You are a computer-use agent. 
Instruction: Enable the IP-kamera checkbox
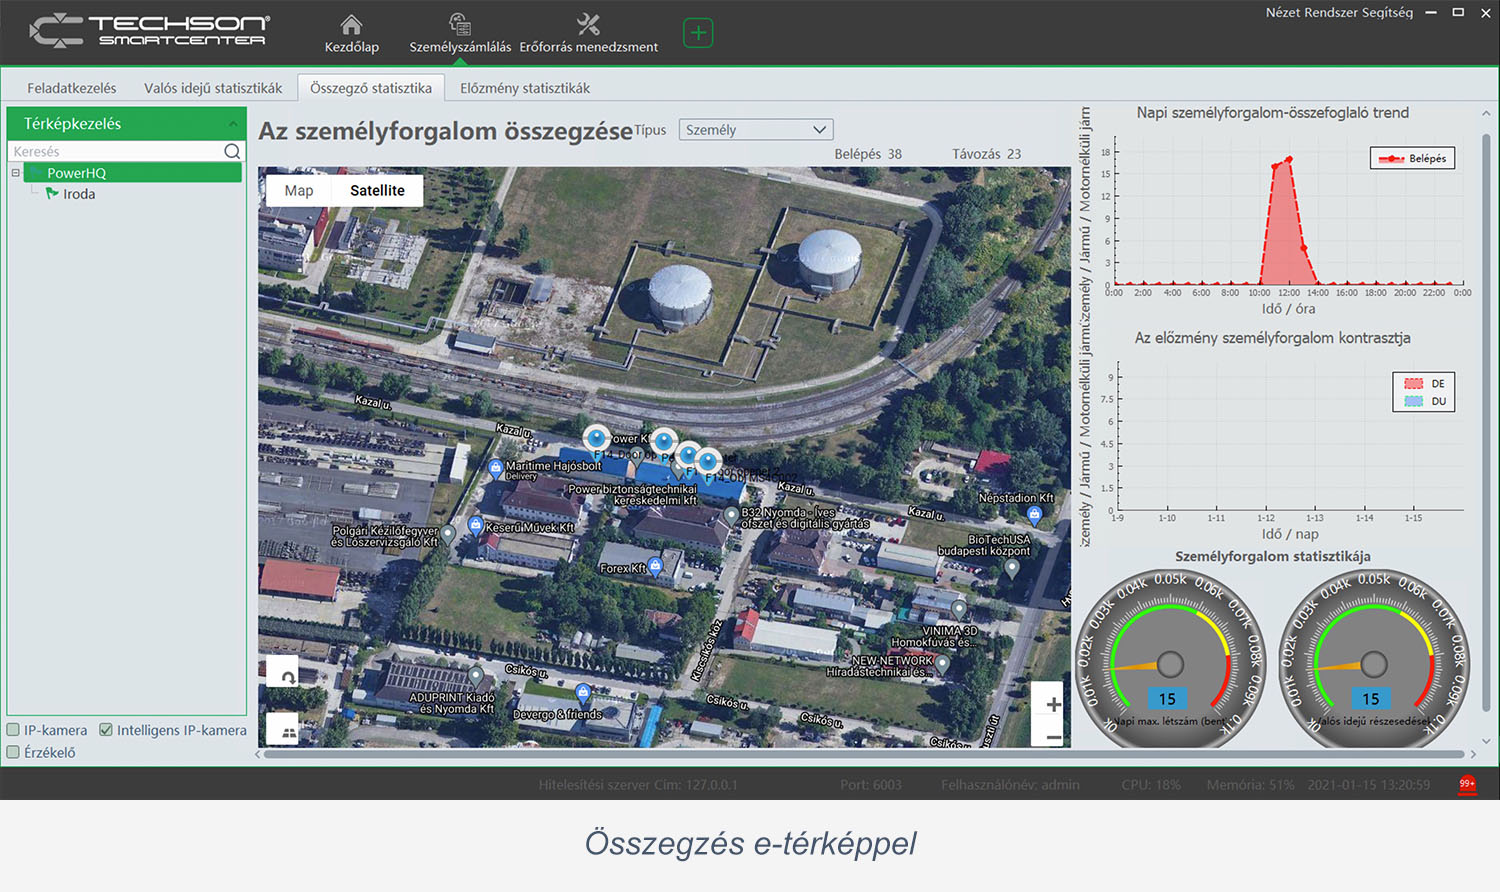click(14, 730)
